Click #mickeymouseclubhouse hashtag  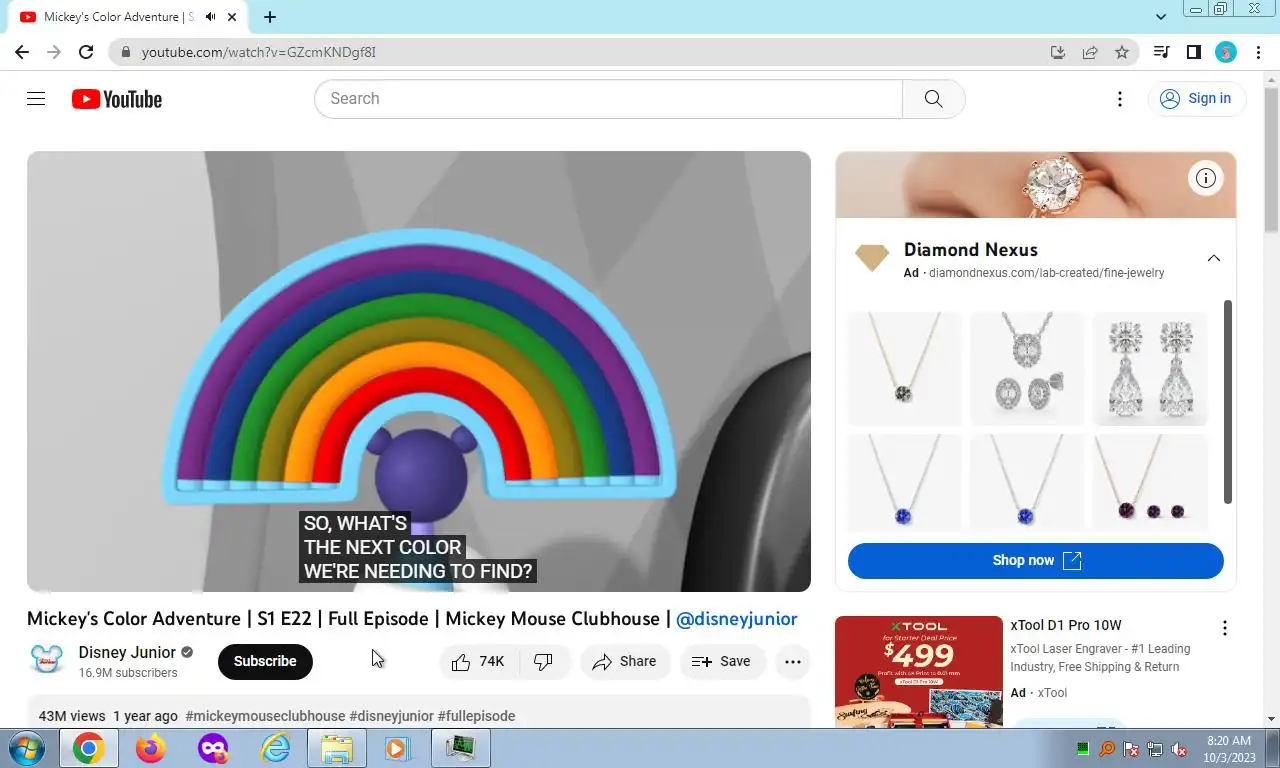coord(265,716)
